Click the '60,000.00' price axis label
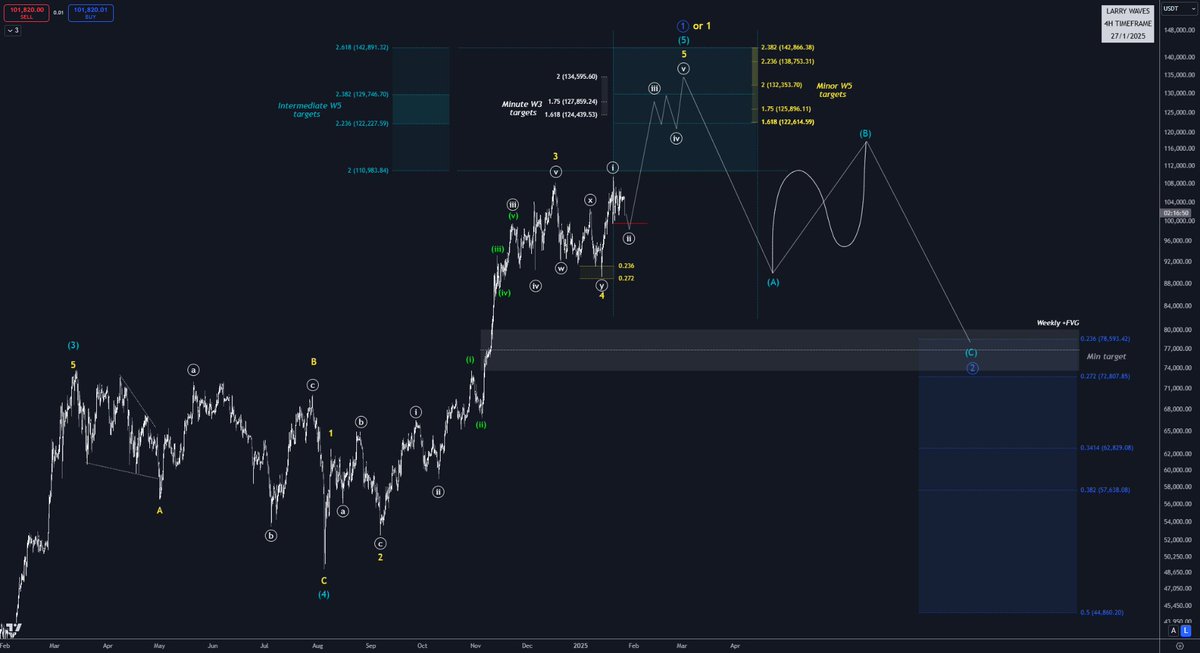 (x=1176, y=472)
